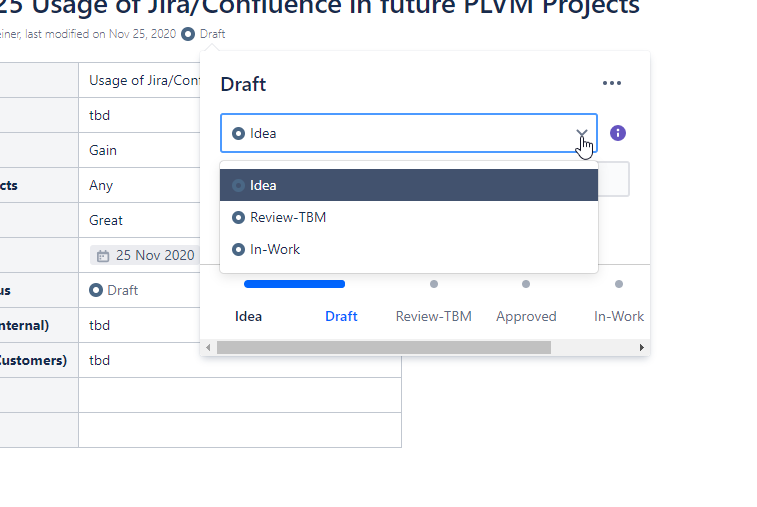Click the Draft status in the page byline
The image size is (757, 507).
[x=212, y=34]
